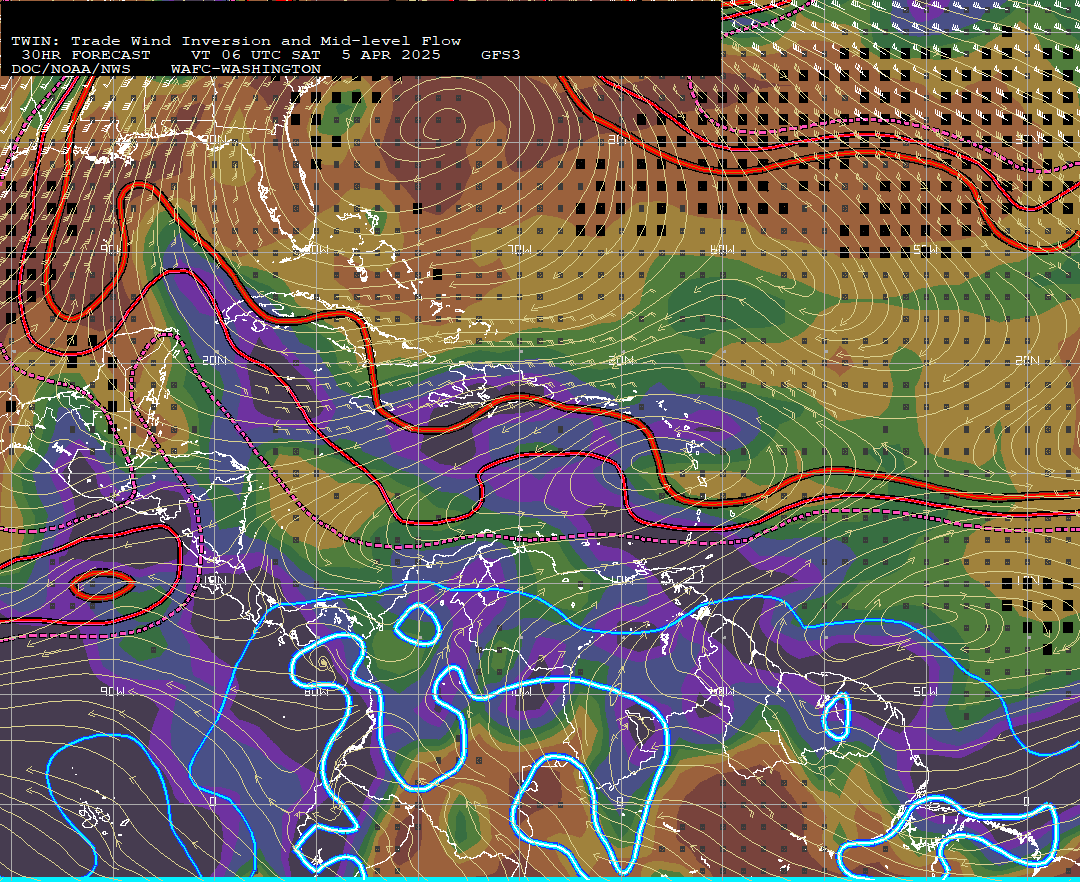The width and height of the screenshot is (1080, 882).
Task: Click the '50W' longitude label over northern Brazil
Action: (x=925, y=691)
